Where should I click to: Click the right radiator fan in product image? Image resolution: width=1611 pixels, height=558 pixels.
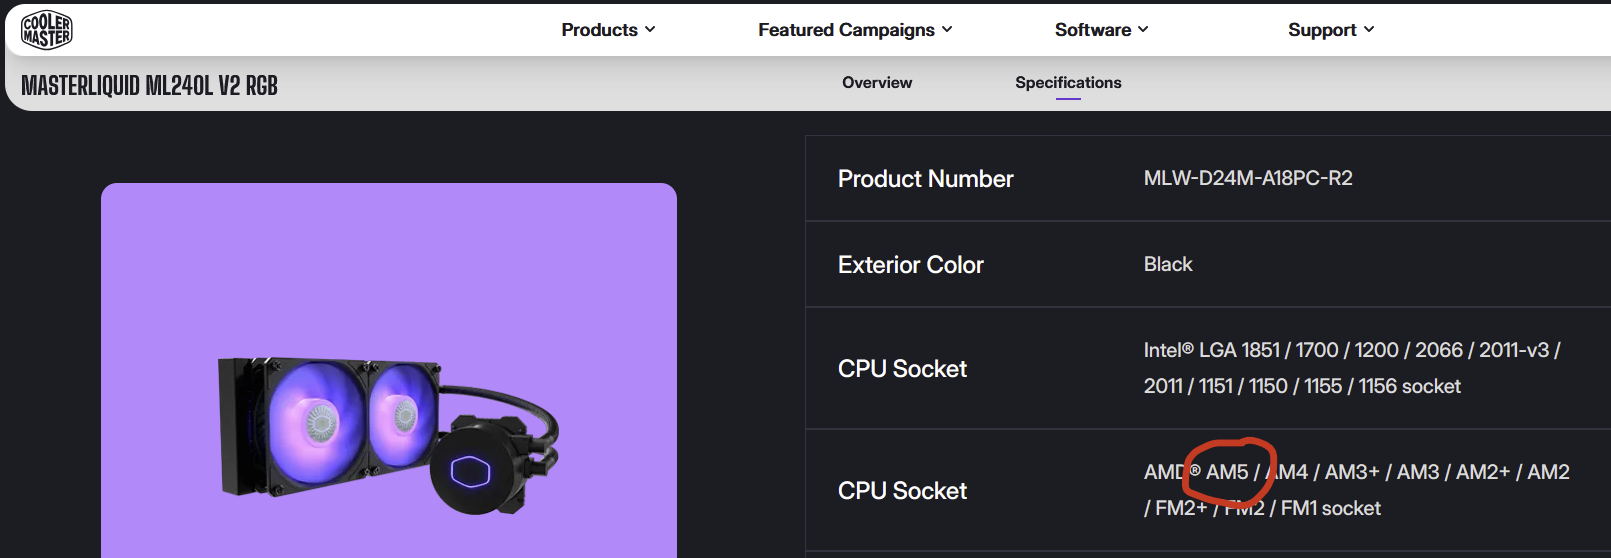402,411
